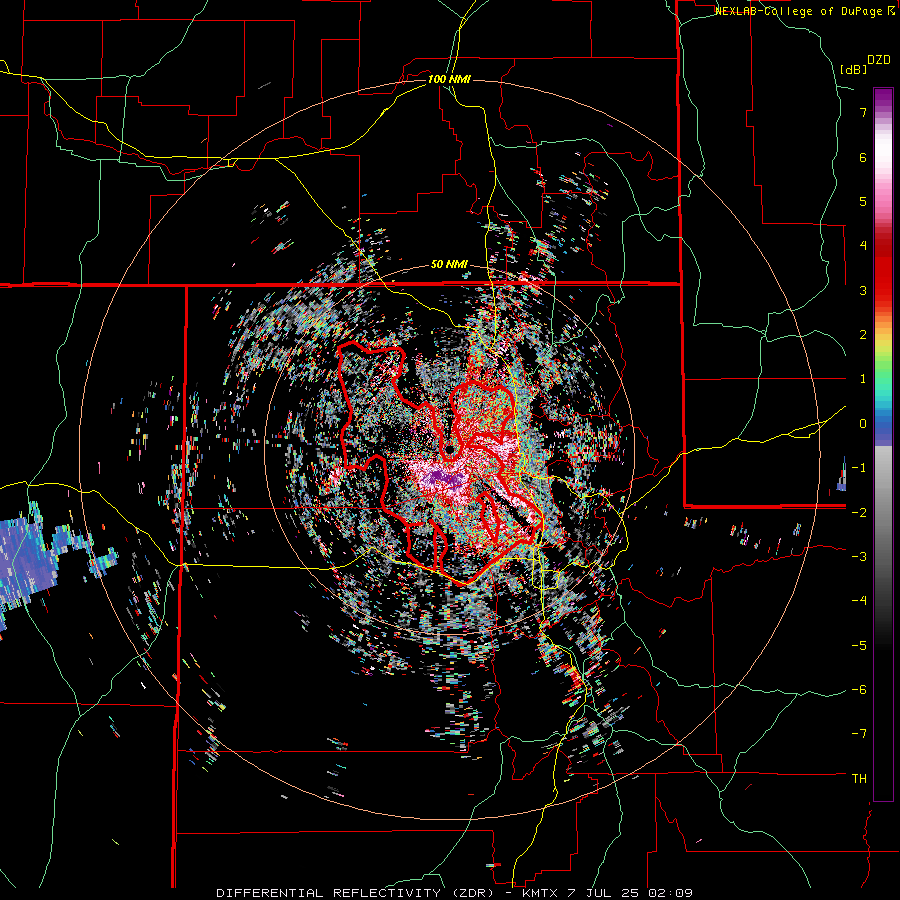Screen dimensions: 900x900
Task: Select the positive 1 dB scale label
Action: [x=863, y=379]
